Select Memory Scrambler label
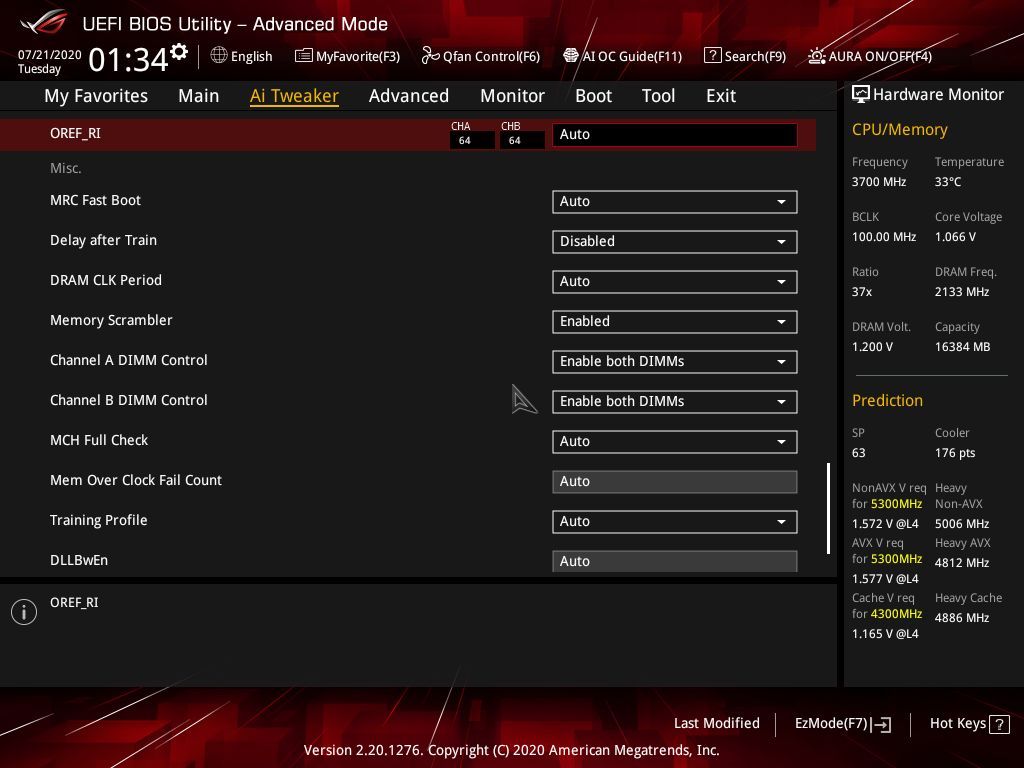The image size is (1024, 768). tap(111, 320)
